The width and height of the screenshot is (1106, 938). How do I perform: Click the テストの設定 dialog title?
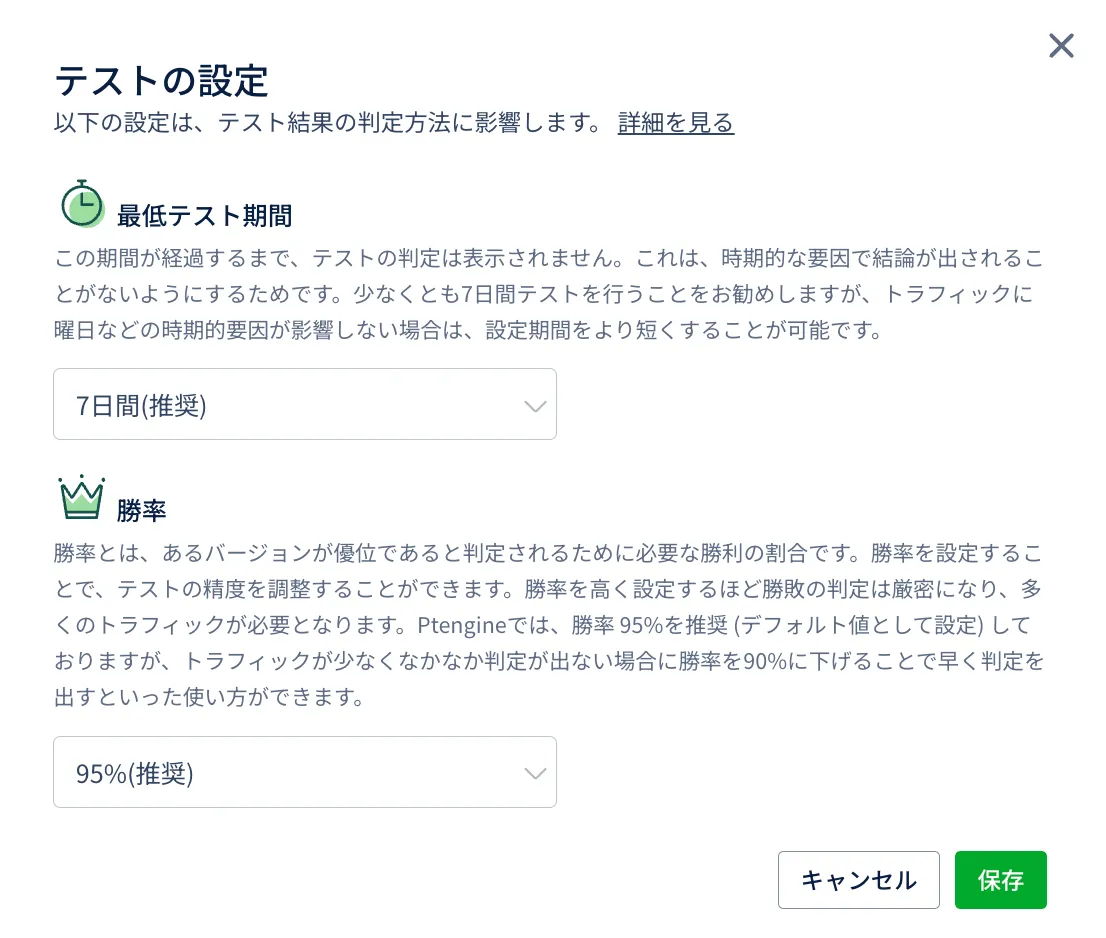(161, 80)
